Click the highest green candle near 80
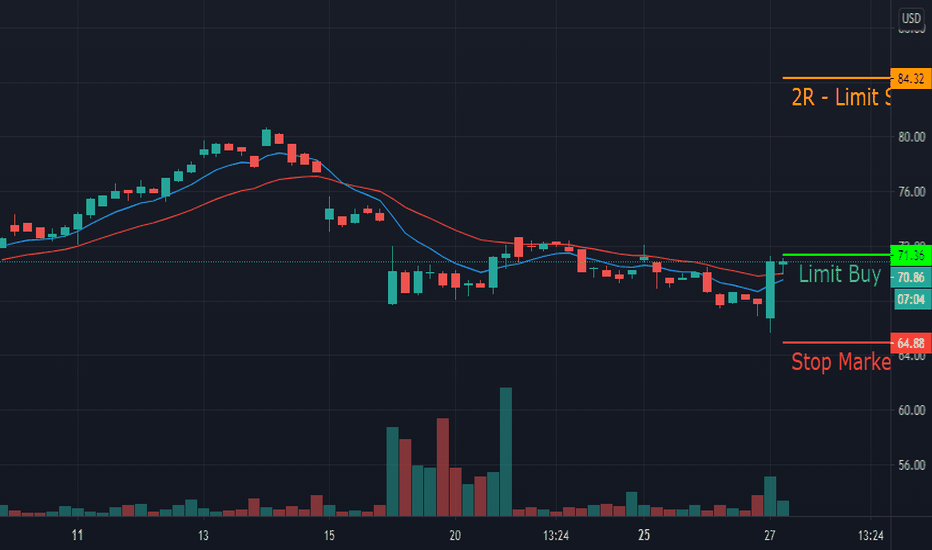Image resolution: width=932 pixels, height=550 pixels. pyautogui.click(x=266, y=138)
